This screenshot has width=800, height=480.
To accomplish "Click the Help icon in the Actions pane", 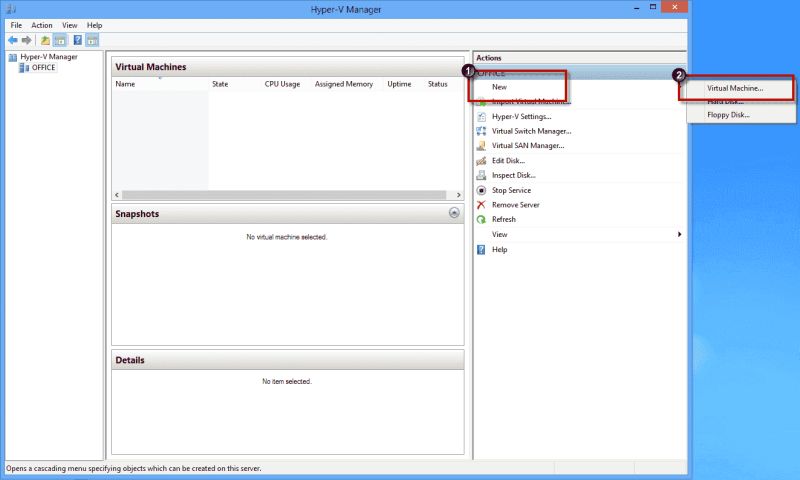I will (x=481, y=249).
